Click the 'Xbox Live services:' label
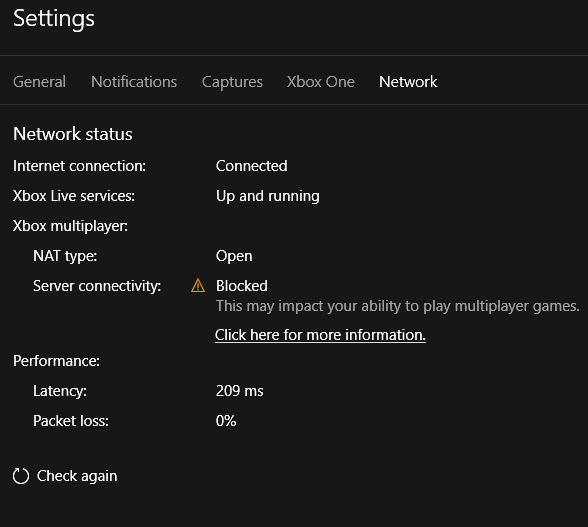Image resolution: width=588 pixels, height=527 pixels. pos(74,196)
